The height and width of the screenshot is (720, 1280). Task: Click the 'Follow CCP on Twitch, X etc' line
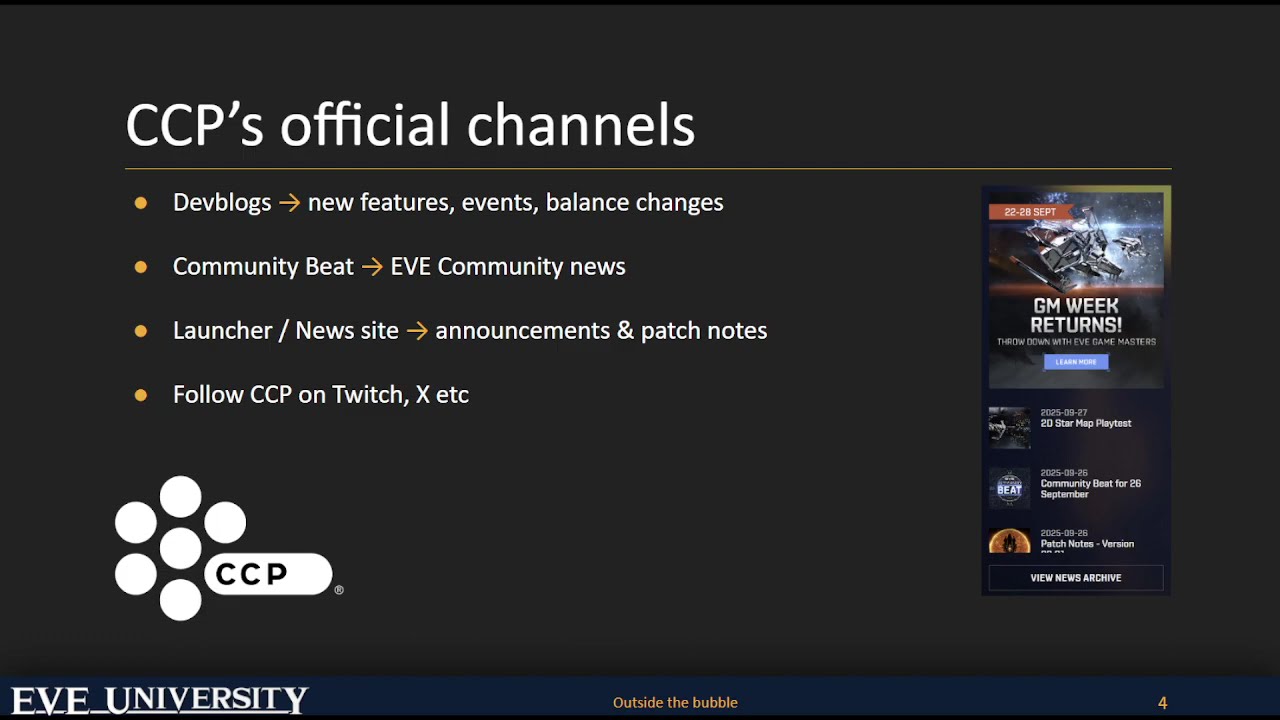click(321, 394)
